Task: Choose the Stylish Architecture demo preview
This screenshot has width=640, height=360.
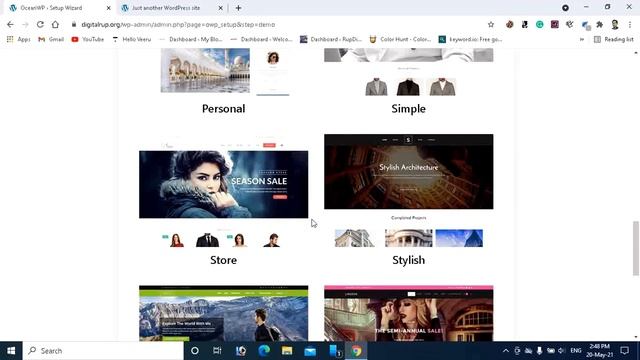Action: click(x=409, y=191)
